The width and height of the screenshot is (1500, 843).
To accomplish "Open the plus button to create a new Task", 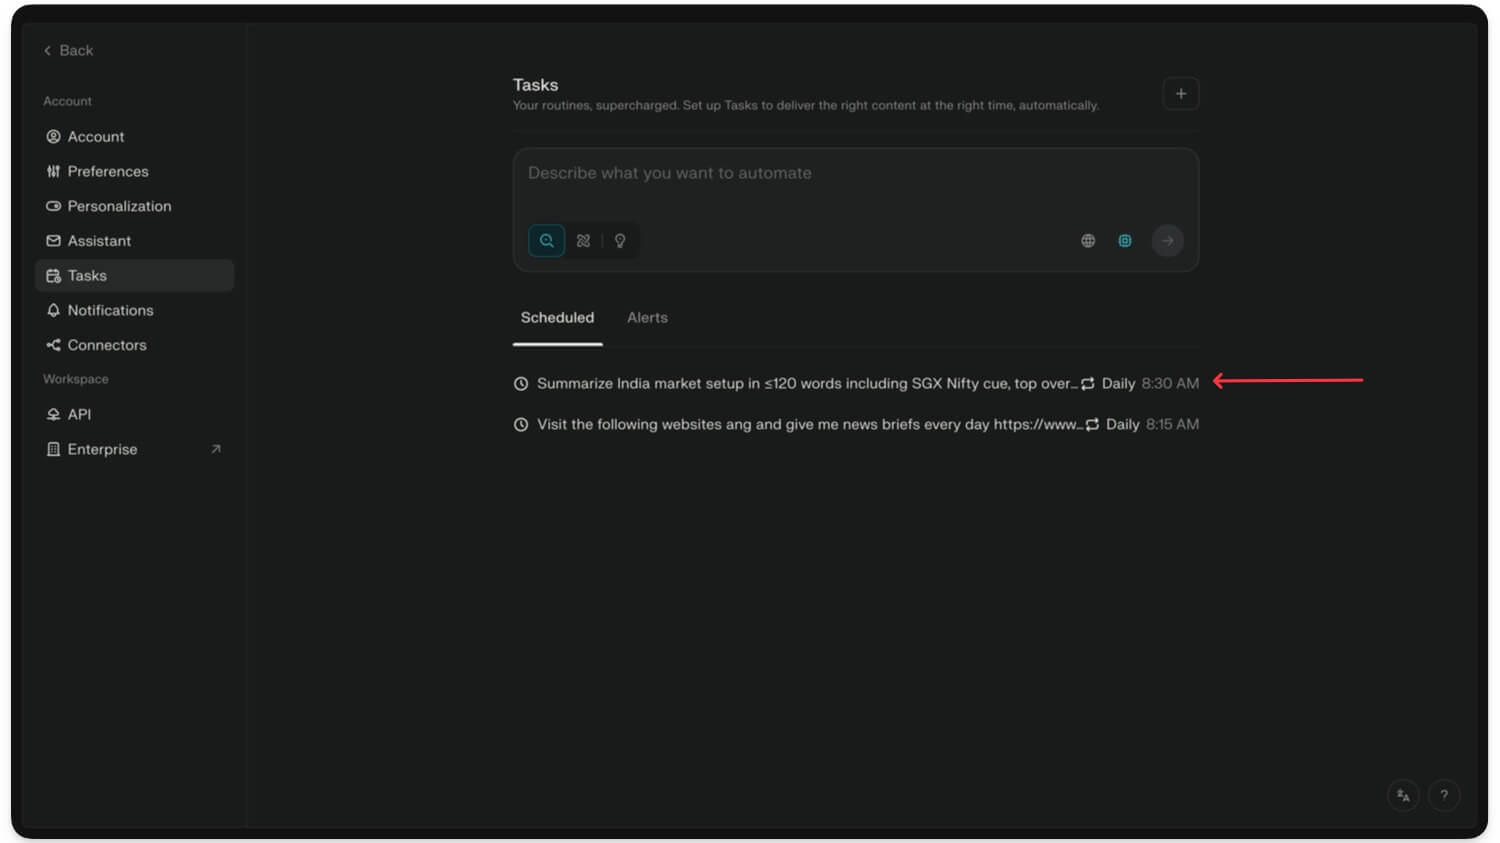I will coord(1181,93).
